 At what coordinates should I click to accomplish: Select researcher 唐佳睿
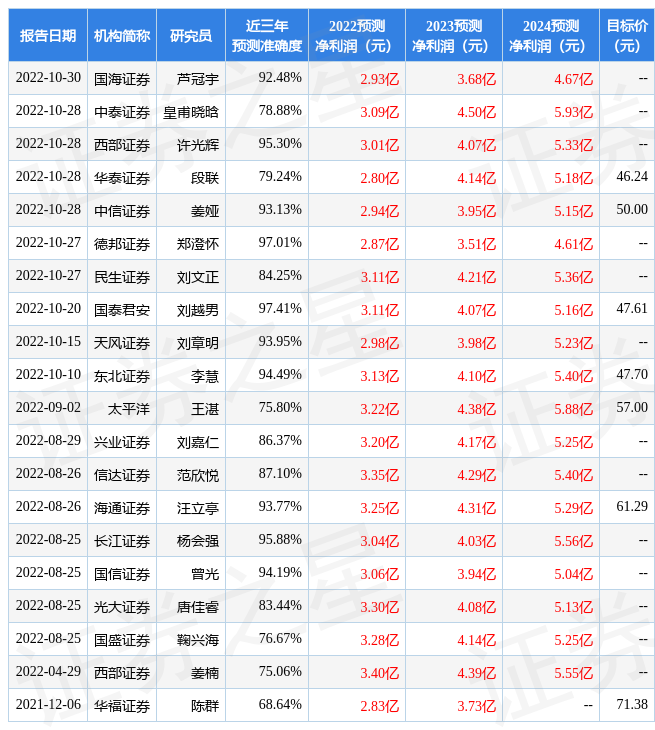pos(197,608)
